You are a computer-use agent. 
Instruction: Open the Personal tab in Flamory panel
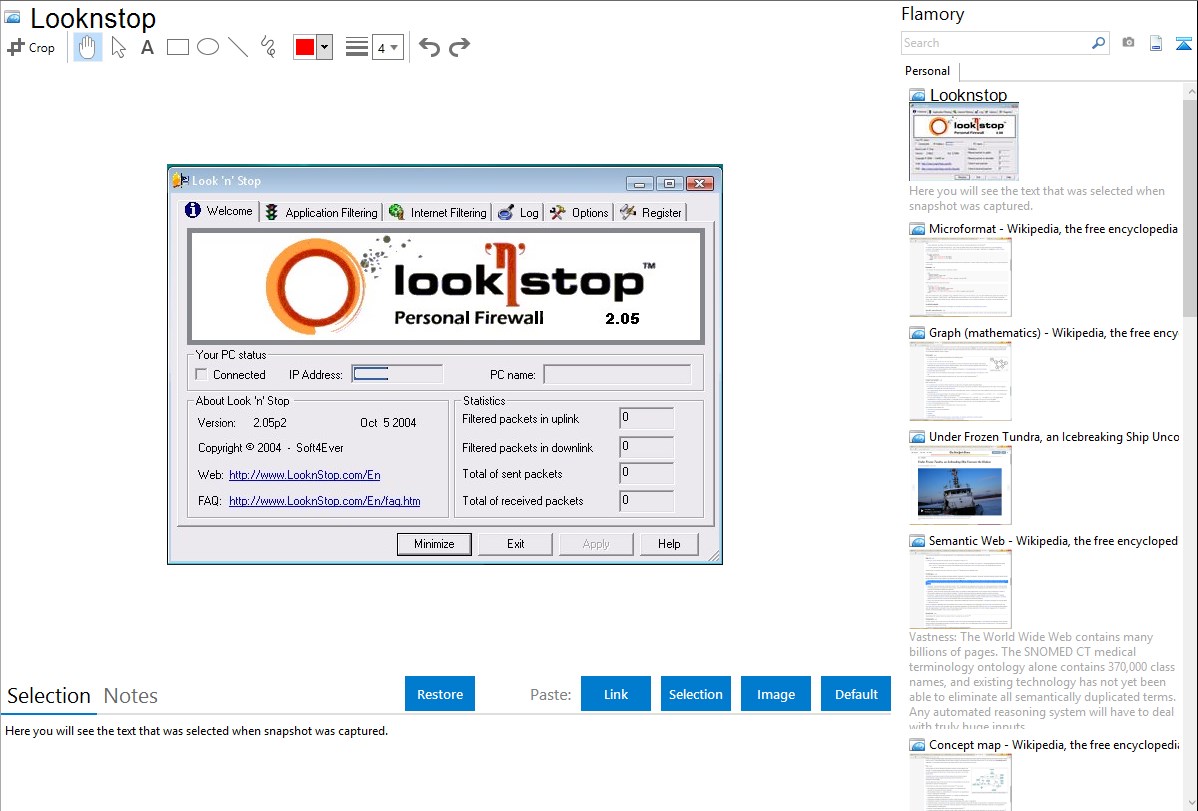coord(927,71)
